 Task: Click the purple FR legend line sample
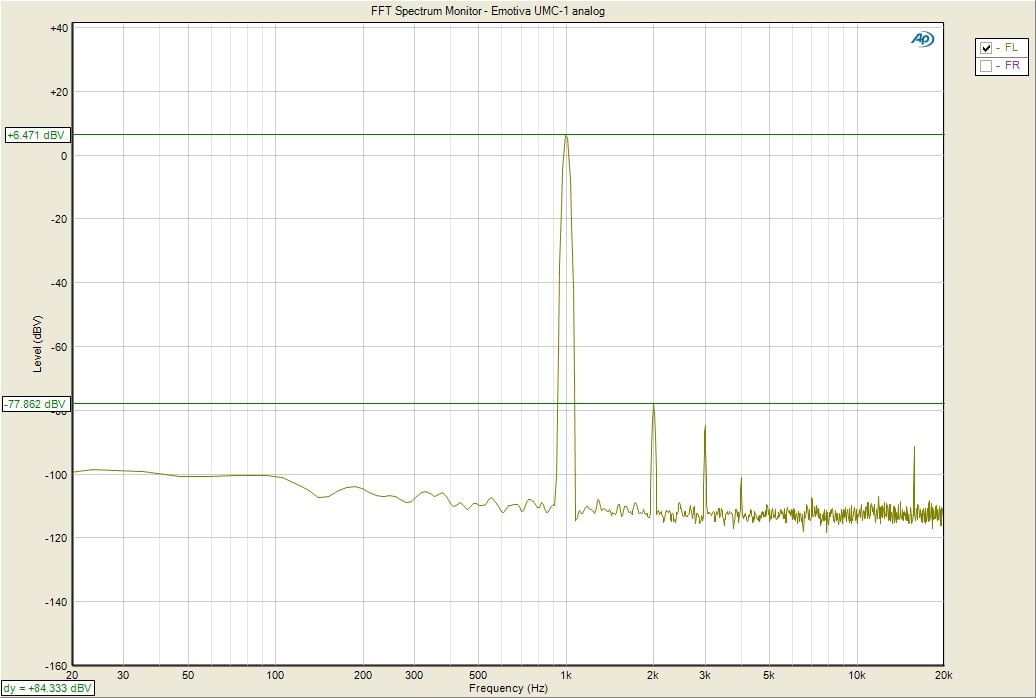click(x=999, y=66)
